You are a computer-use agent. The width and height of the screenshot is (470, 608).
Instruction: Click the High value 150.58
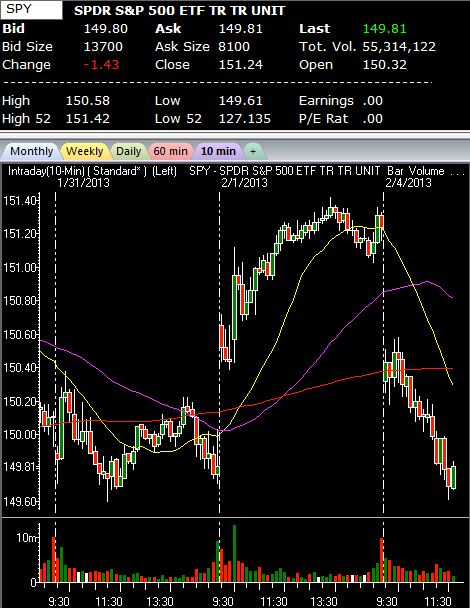pyautogui.click(x=88, y=101)
